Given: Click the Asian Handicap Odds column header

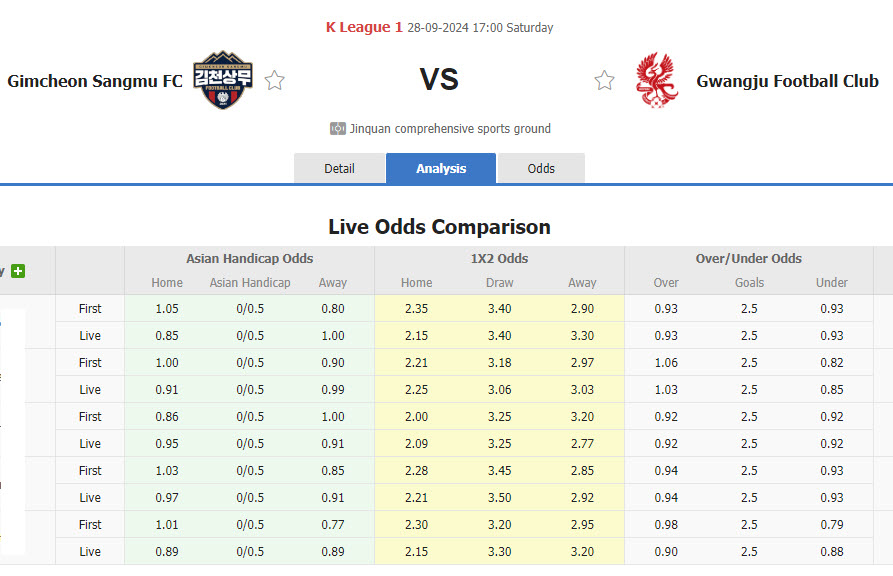Looking at the screenshot, I should [x=249, y=258].
